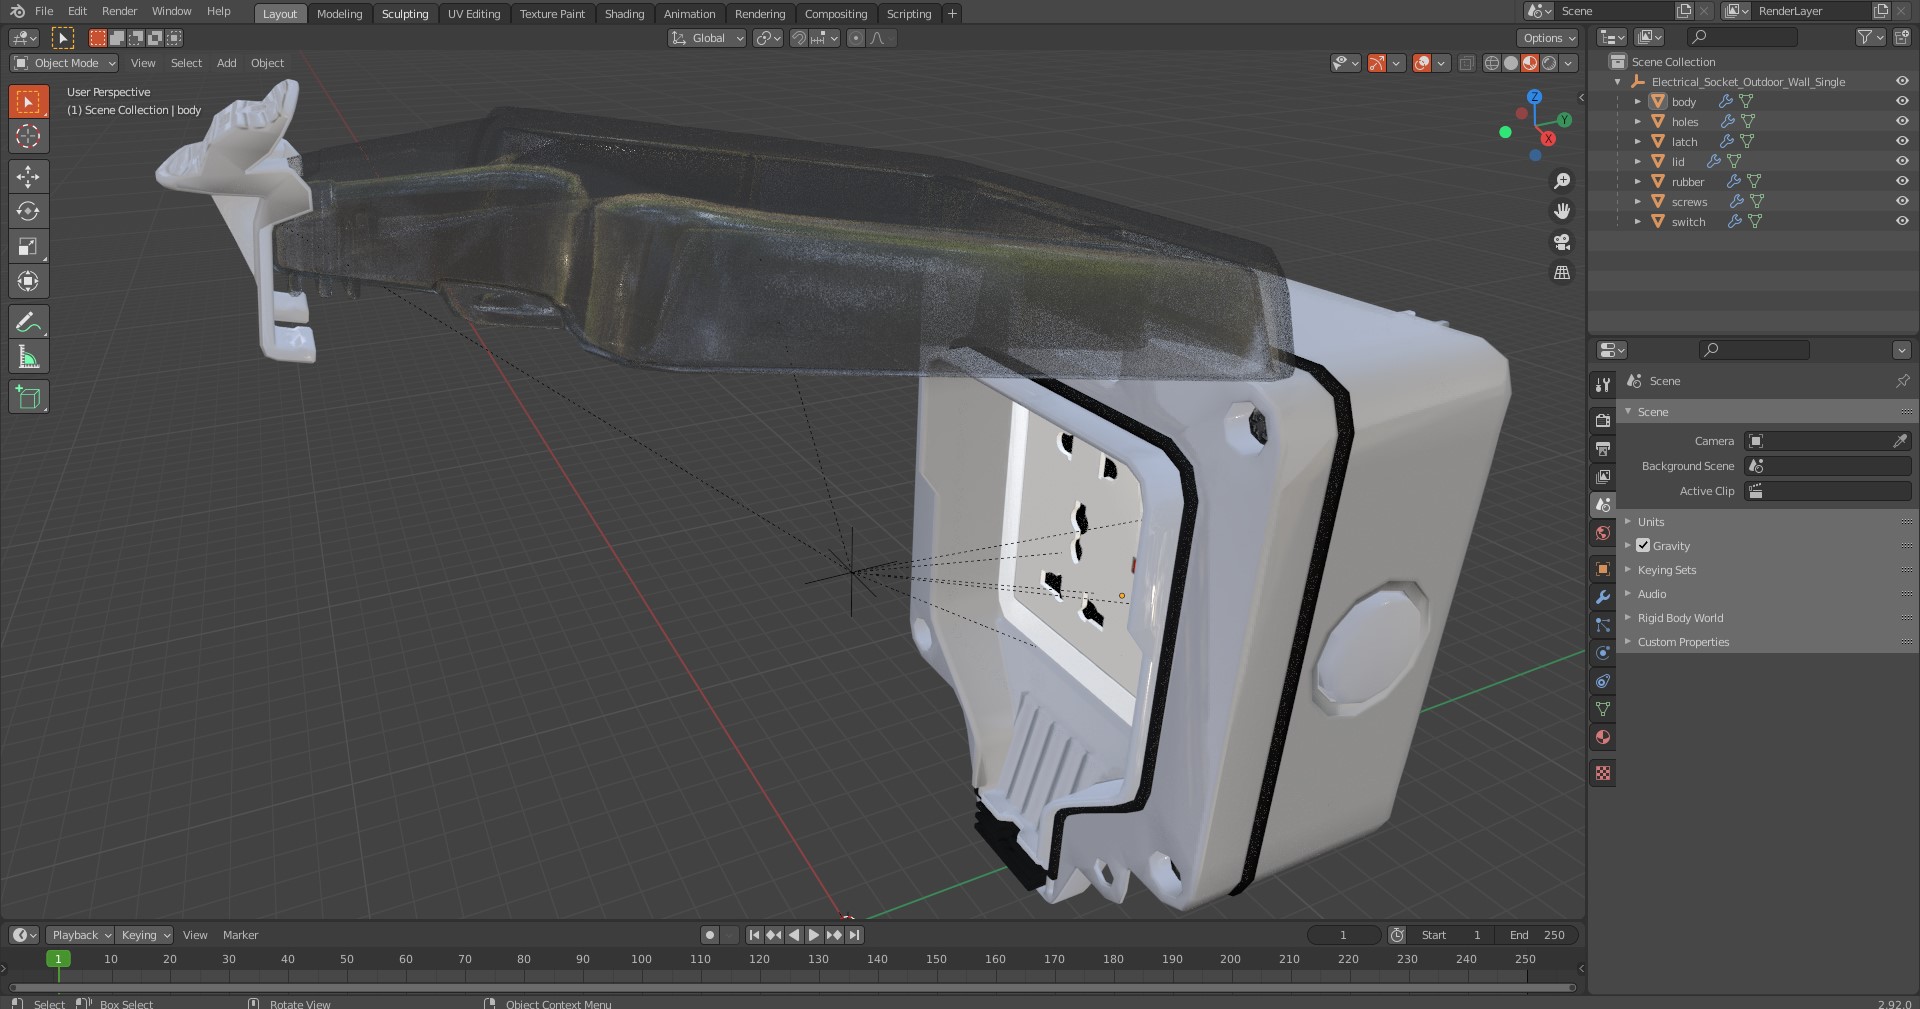Open the Texture properties tab

[x=1603, y=773]
